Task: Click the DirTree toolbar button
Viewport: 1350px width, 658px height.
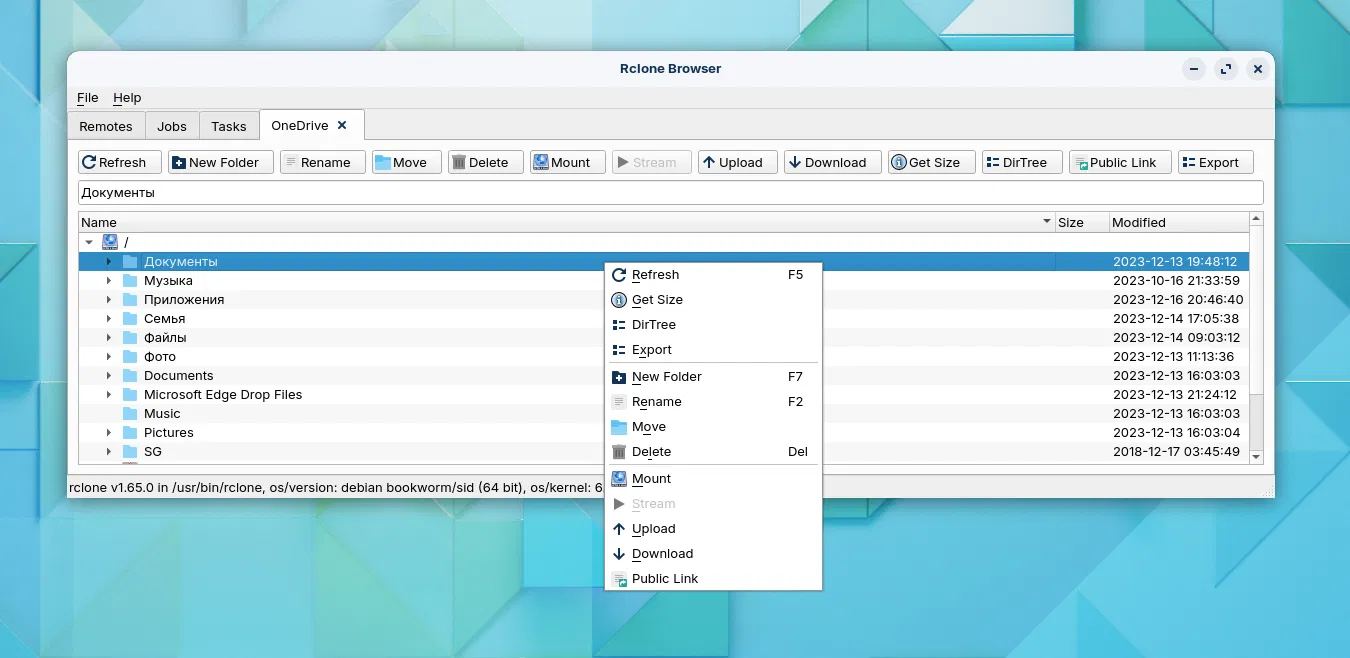Action: point(1021,162)
